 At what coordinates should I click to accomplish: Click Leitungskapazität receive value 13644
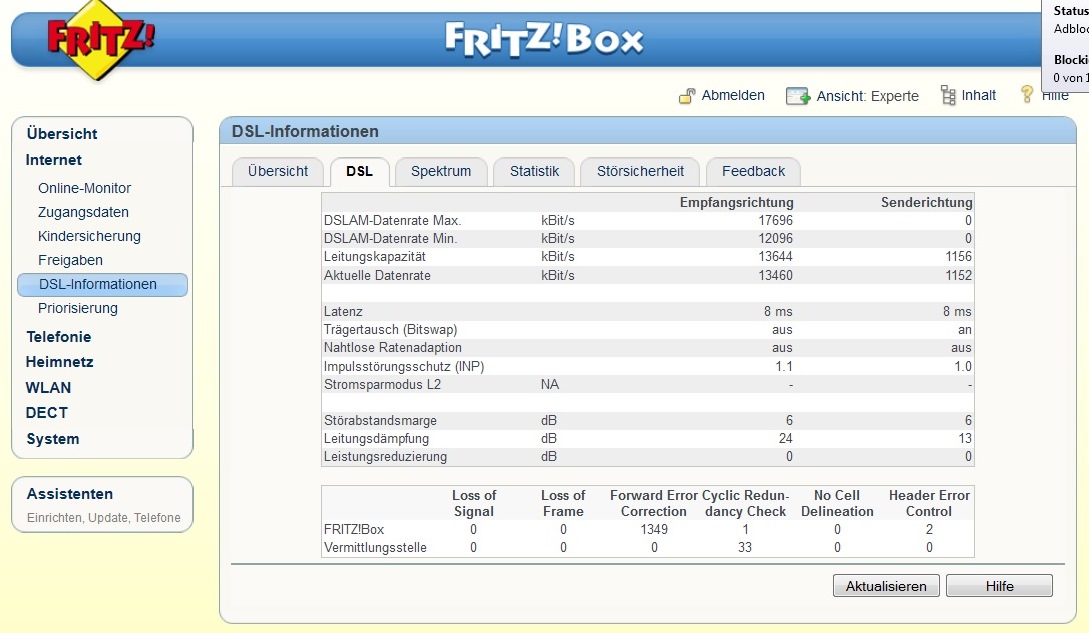(x=775, y=256)
